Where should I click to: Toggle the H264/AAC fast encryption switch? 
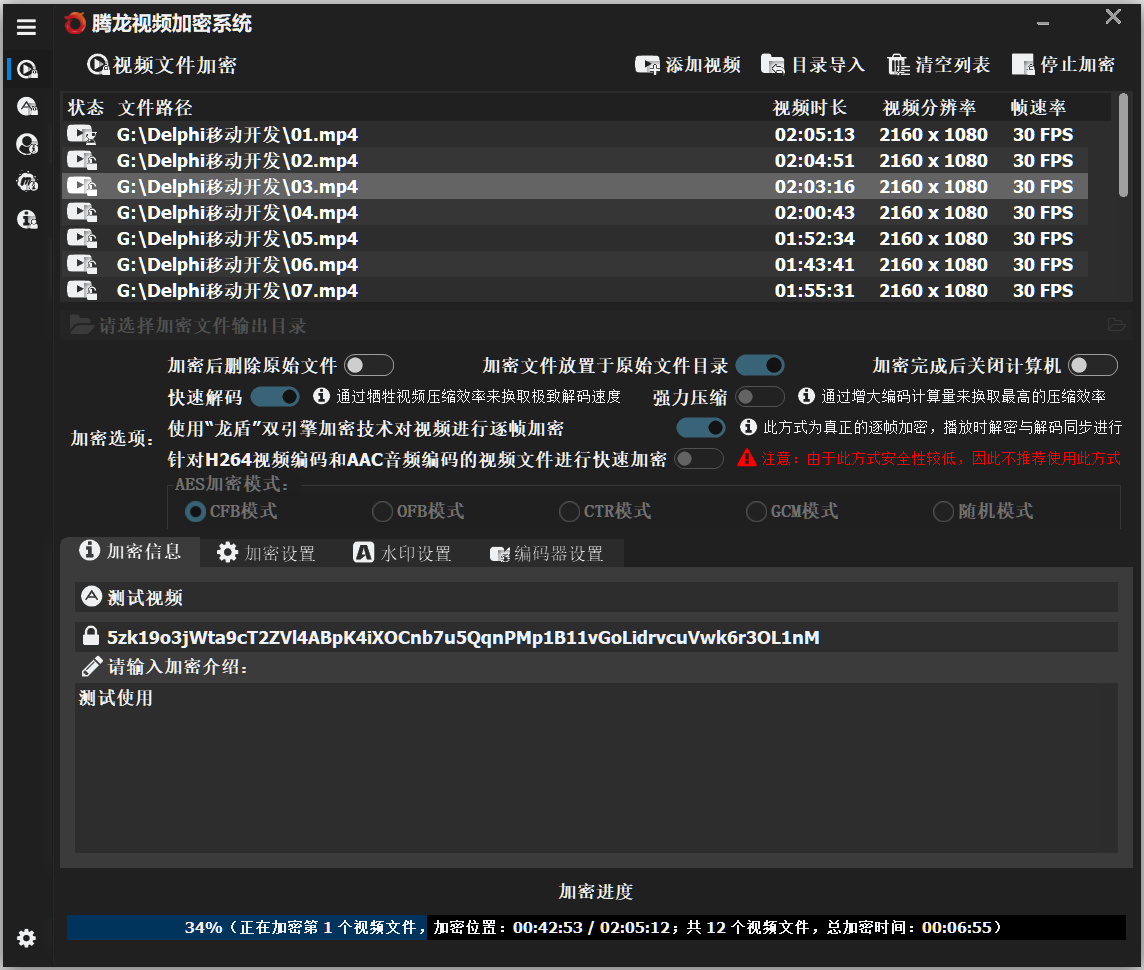click(699, 459)
